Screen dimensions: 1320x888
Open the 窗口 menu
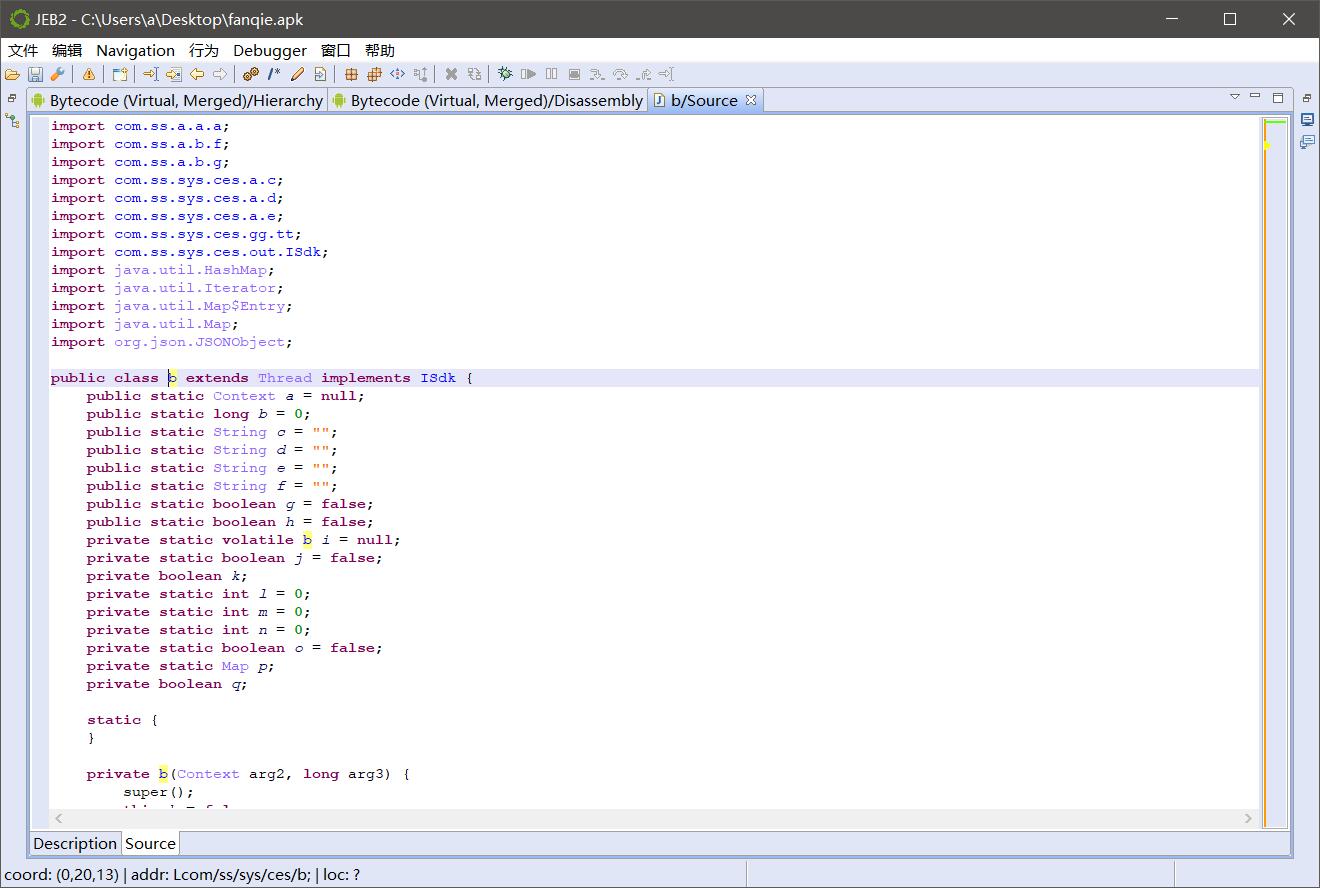[336, 50]
